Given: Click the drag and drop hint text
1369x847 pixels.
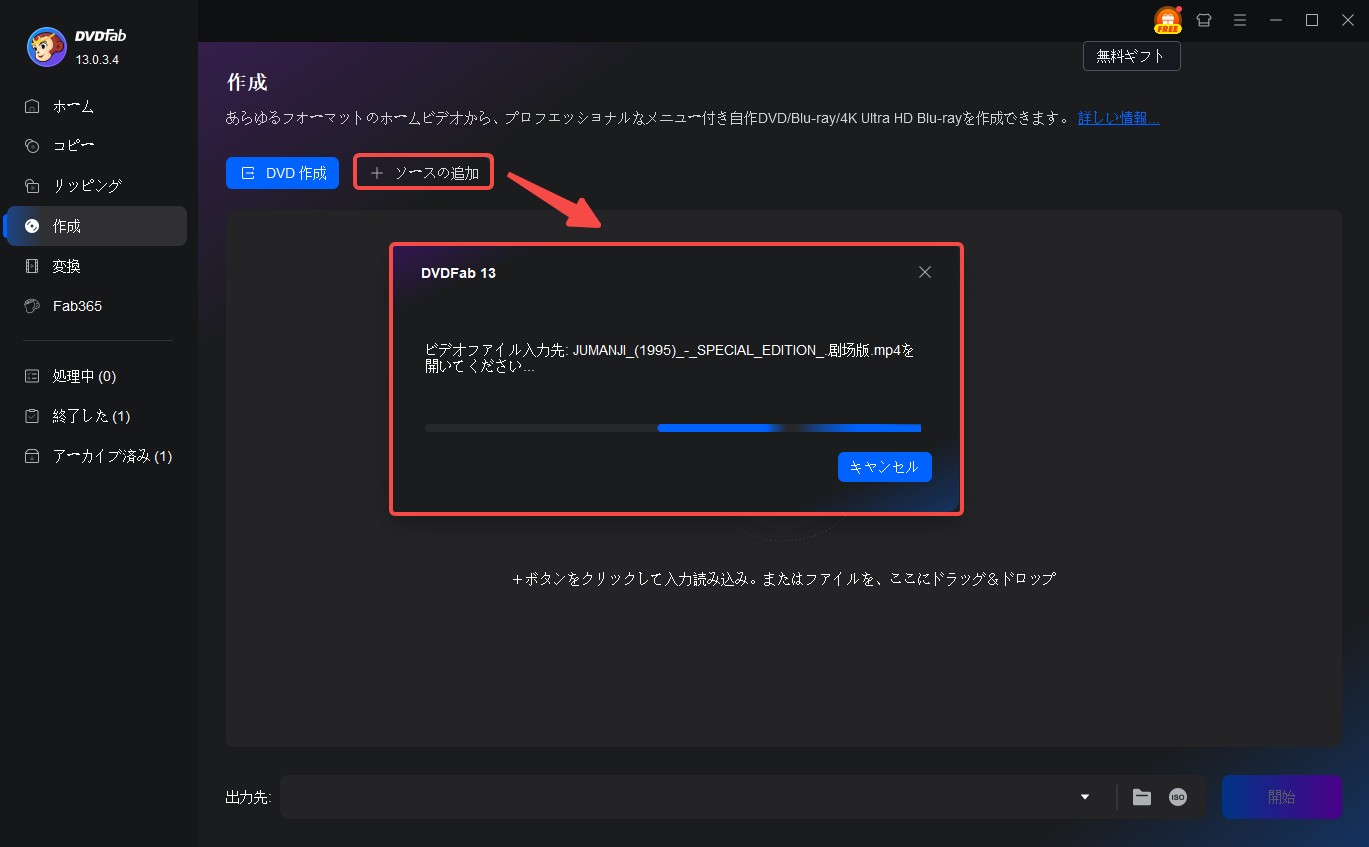Looking at the screenshot, I should [x=784, y=579].
